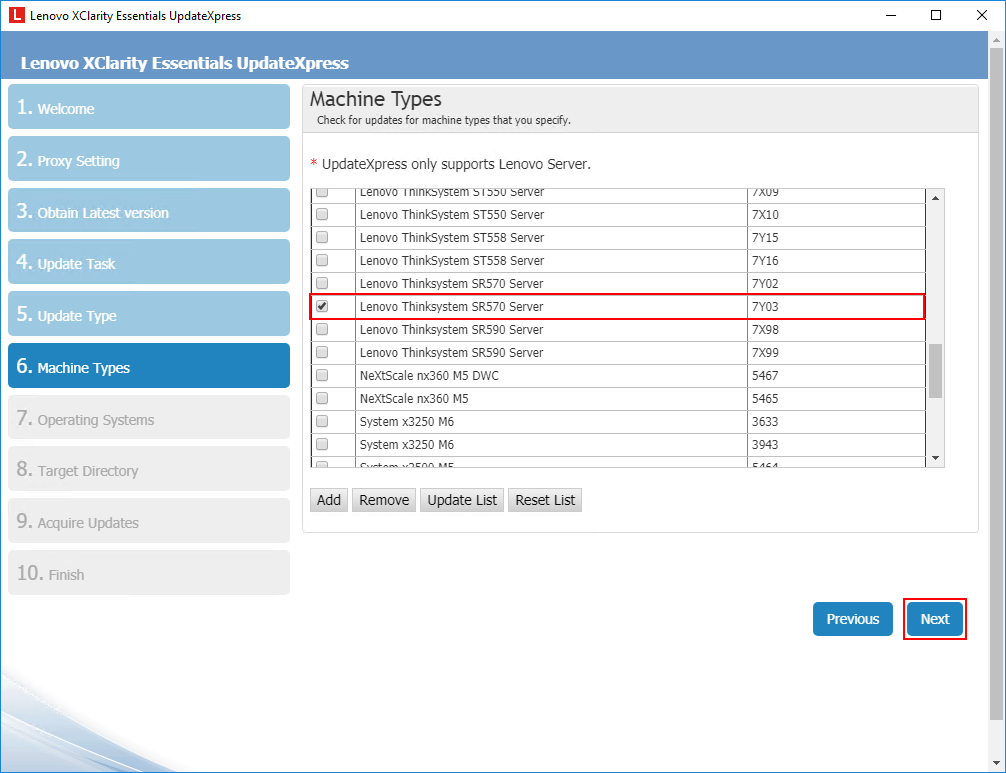Click the SR590 Server name in row 7X99
This screenshot has width=1006, height=773.
(x=452, y=353)
